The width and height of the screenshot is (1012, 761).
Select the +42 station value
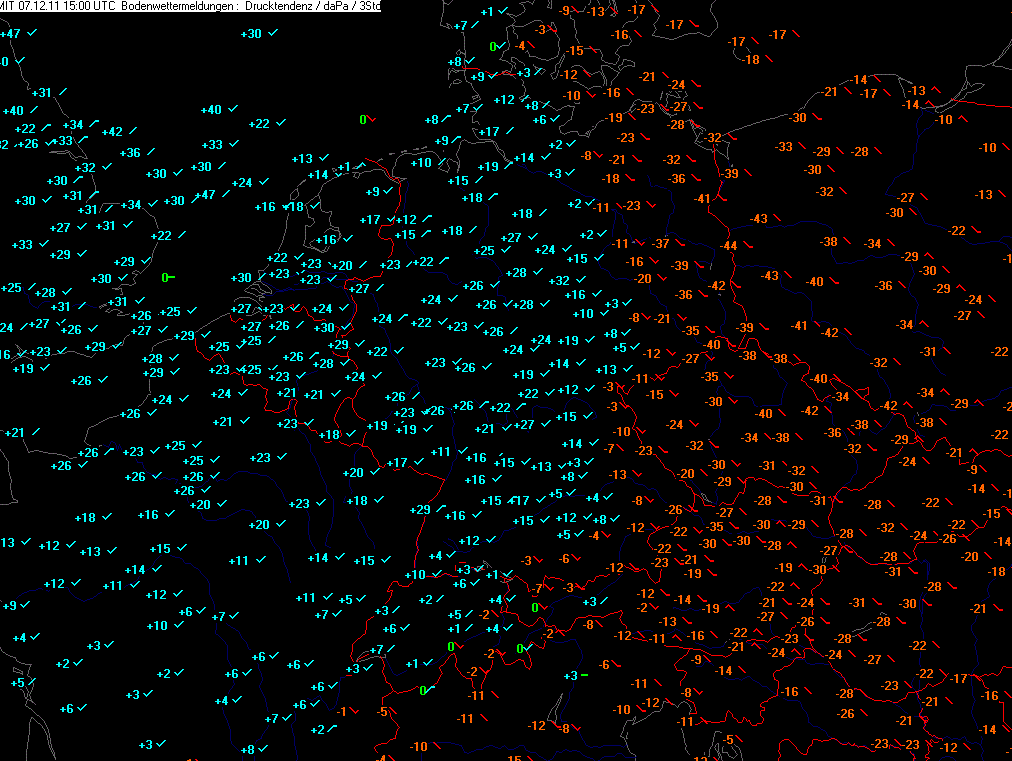point(112,132)
